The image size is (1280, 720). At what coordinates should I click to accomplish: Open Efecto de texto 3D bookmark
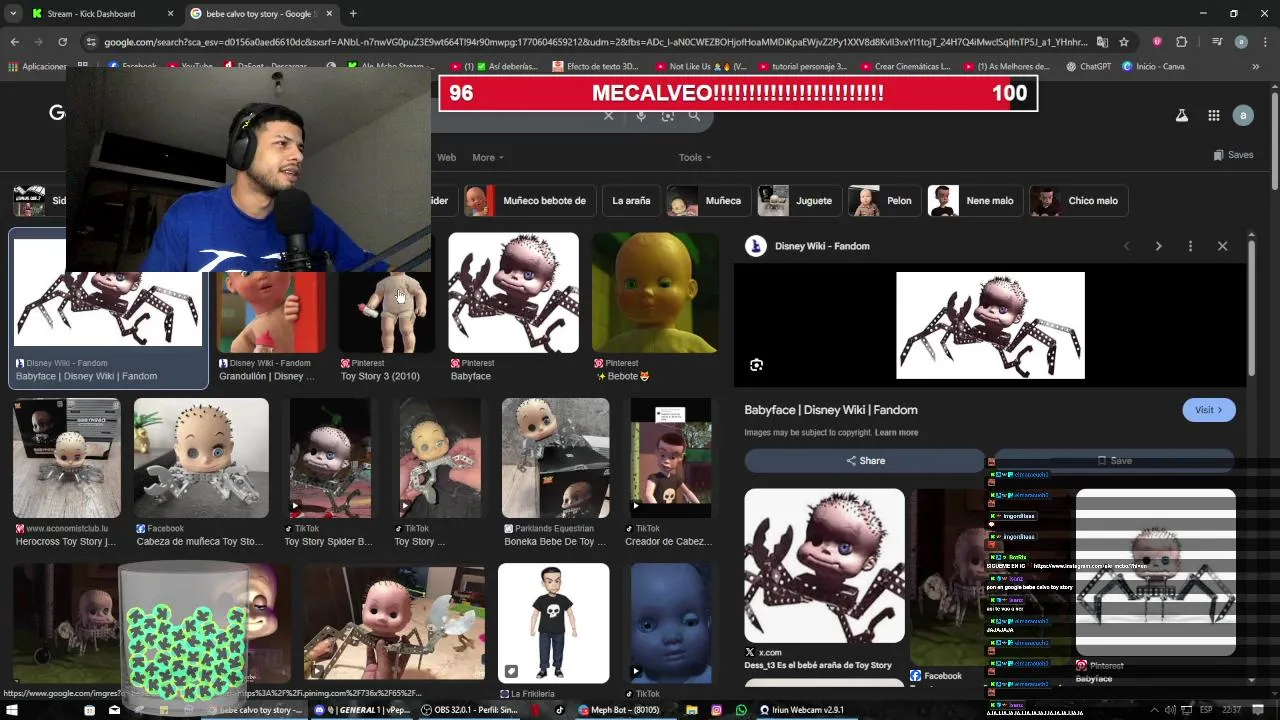click(x=595, y=66)
